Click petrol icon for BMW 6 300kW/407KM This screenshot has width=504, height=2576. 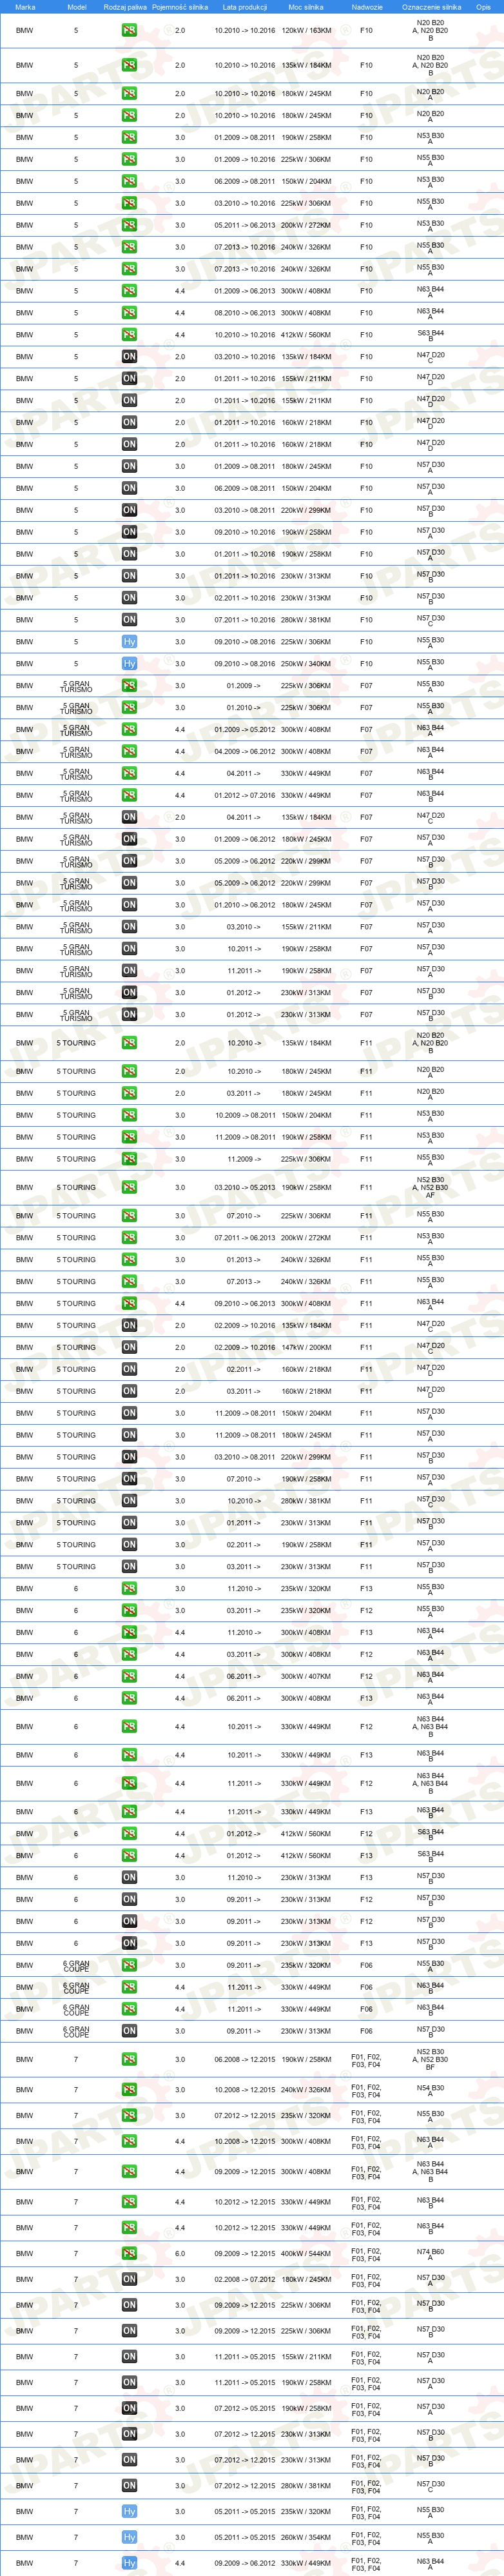(x=129, y=1676)
